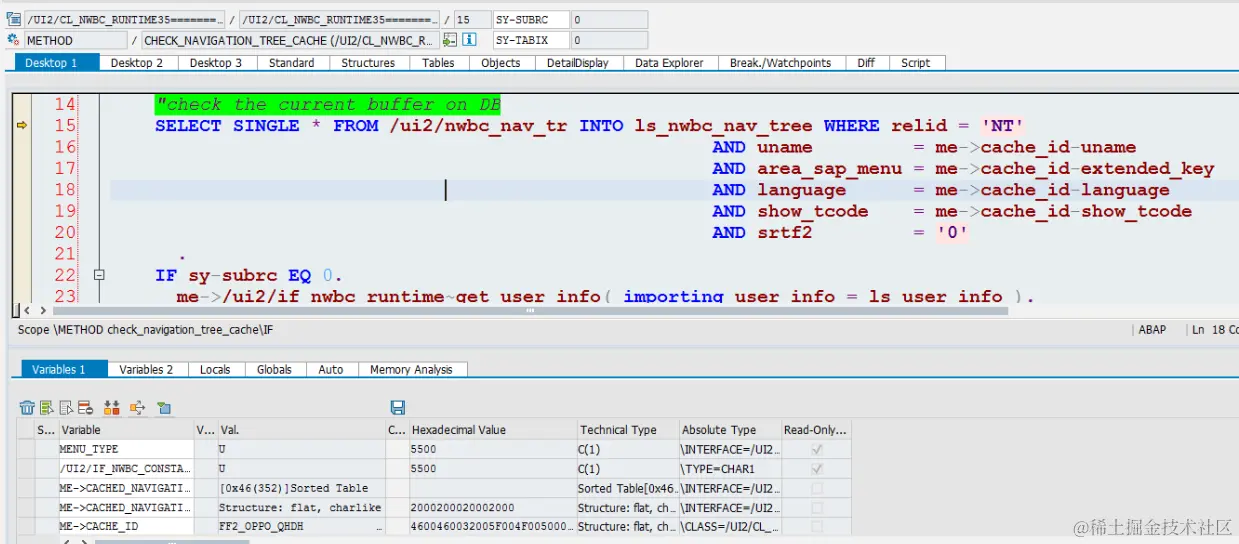The image size is (1239, 544).
Task: Click the code editor horizontal scrollbar thumb
Action: [530, 311]
